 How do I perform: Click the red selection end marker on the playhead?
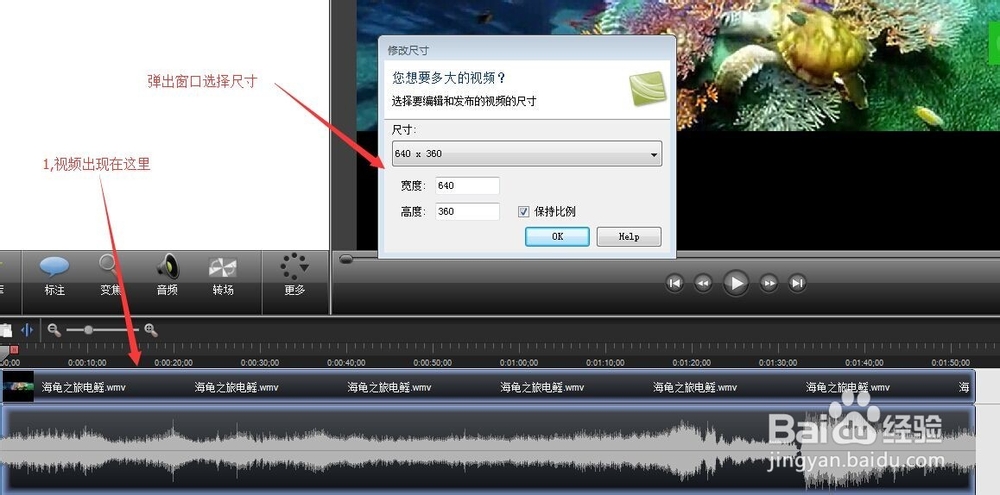coord(14,350)
